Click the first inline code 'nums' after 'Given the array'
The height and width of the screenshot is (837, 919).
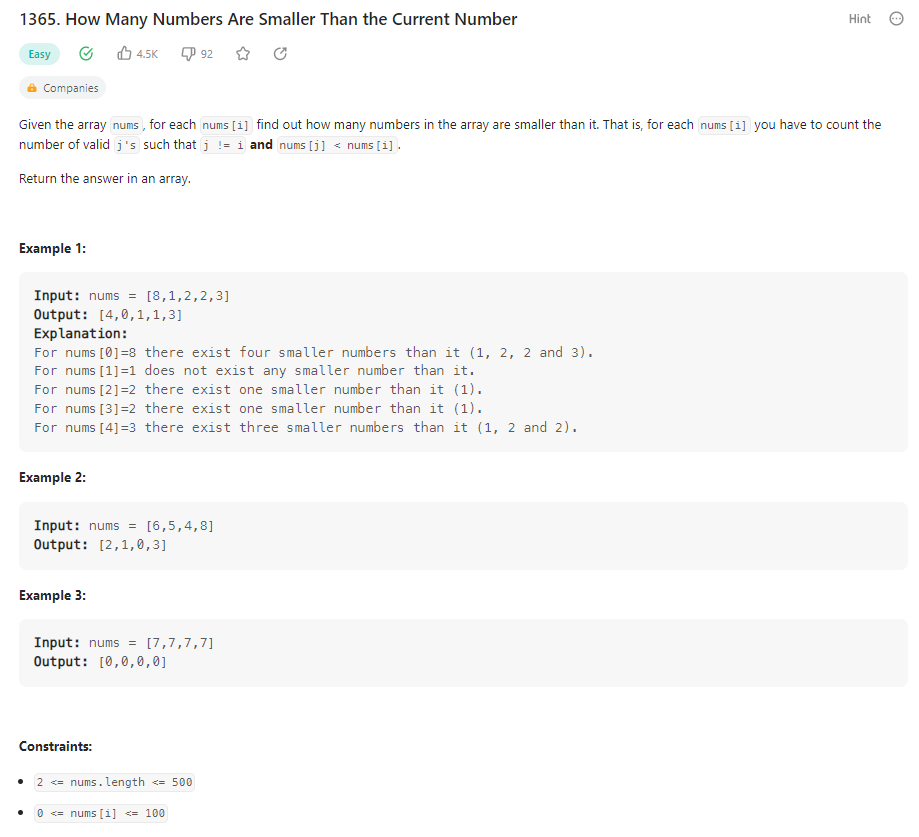pos(126,125)
